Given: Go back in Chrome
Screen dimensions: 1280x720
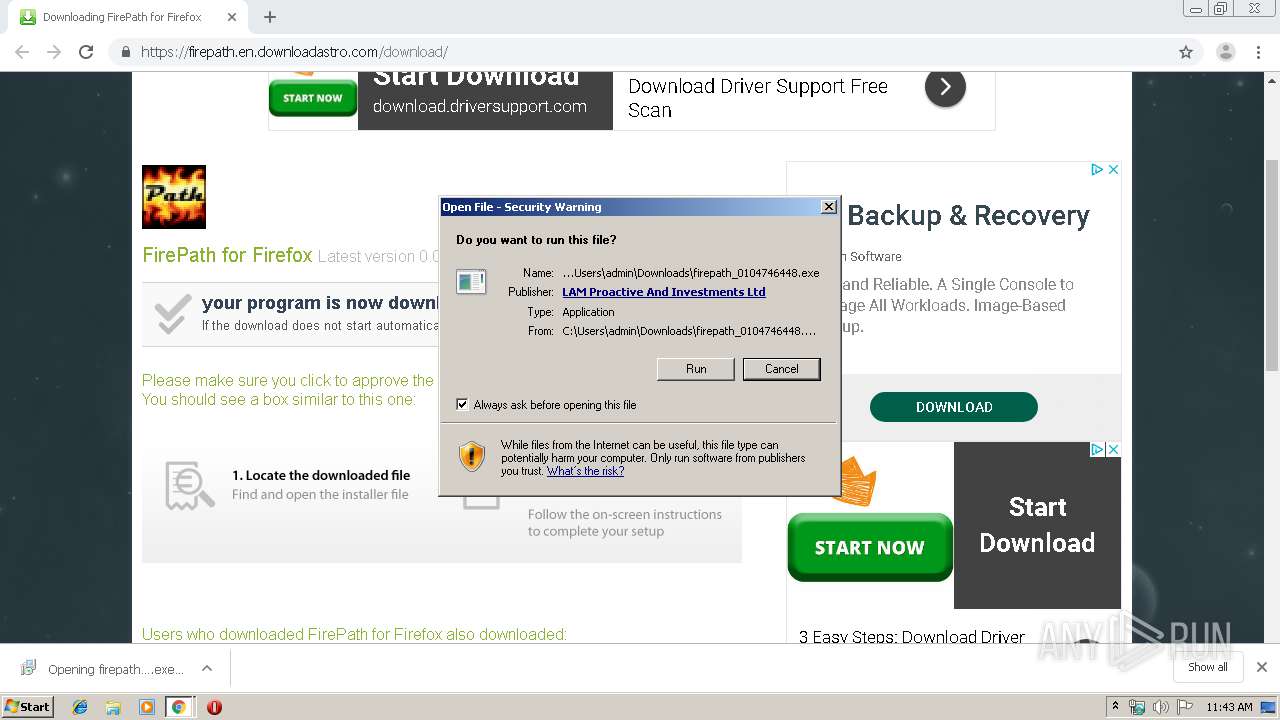Looking at the screenshot, I should tap(22, 52).
